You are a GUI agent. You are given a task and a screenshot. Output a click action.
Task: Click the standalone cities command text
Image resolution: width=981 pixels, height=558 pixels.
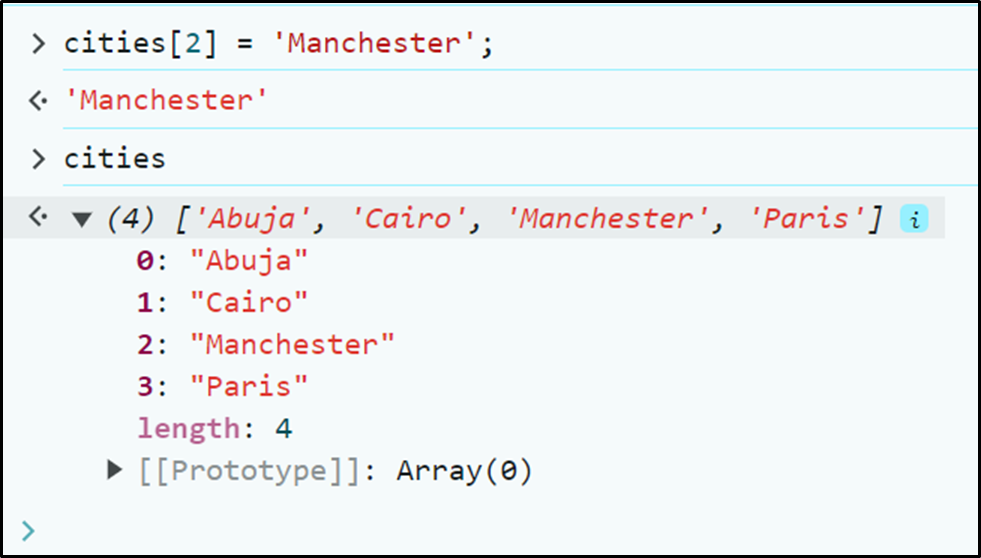pos(115,158)
